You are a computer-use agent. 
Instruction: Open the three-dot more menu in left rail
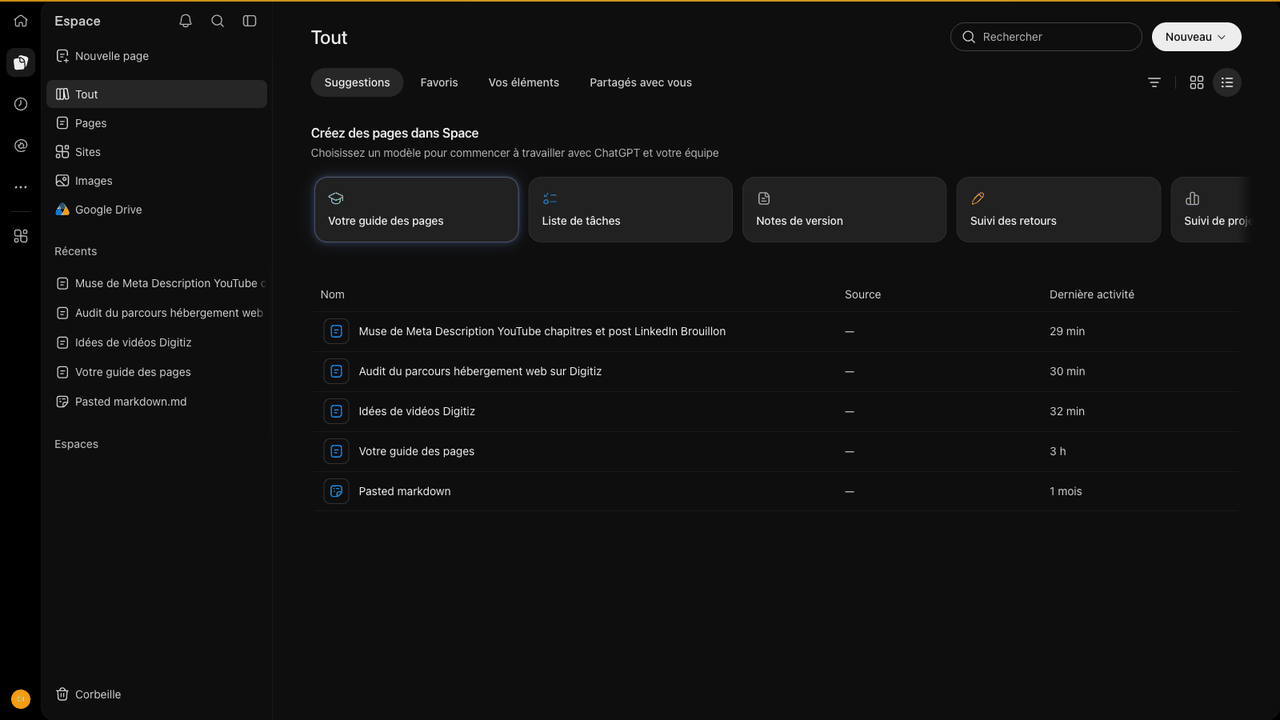pyautogui.click(x=20, y=187)
